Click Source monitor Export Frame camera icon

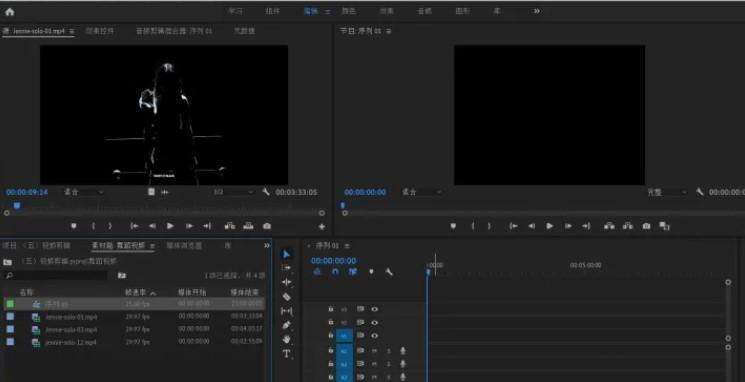(267, 226)
